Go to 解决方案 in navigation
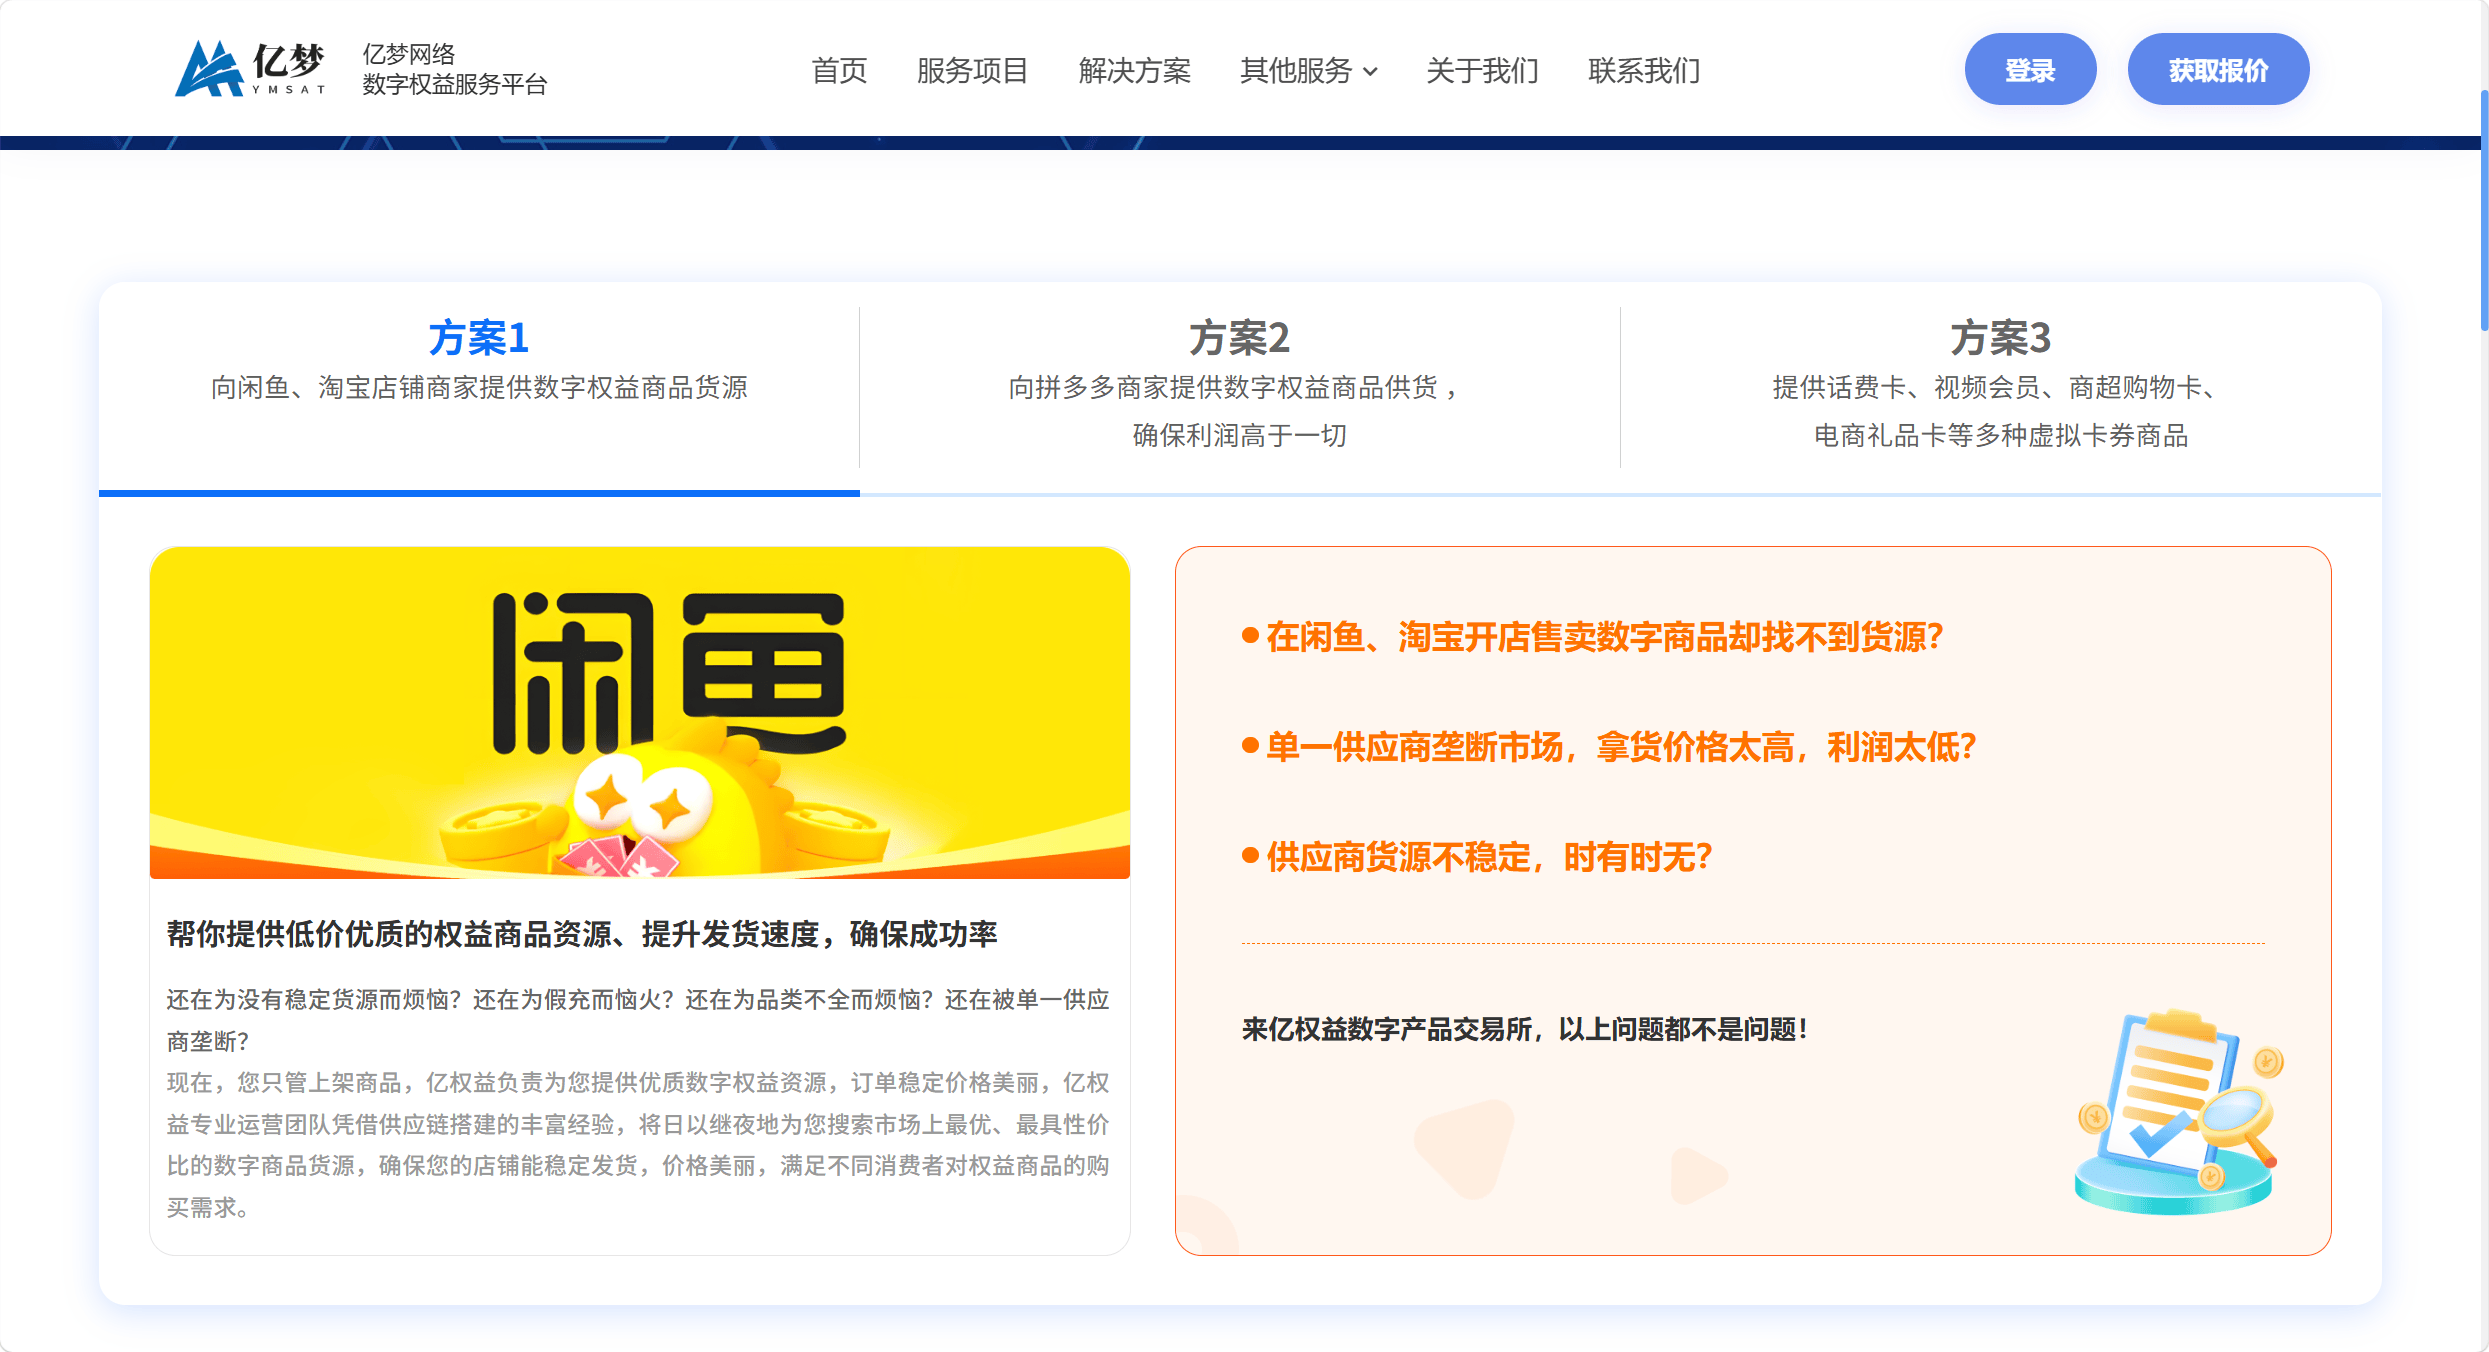The width and height of the screenshot is (2489, 1352). (x=1134, y=71)
